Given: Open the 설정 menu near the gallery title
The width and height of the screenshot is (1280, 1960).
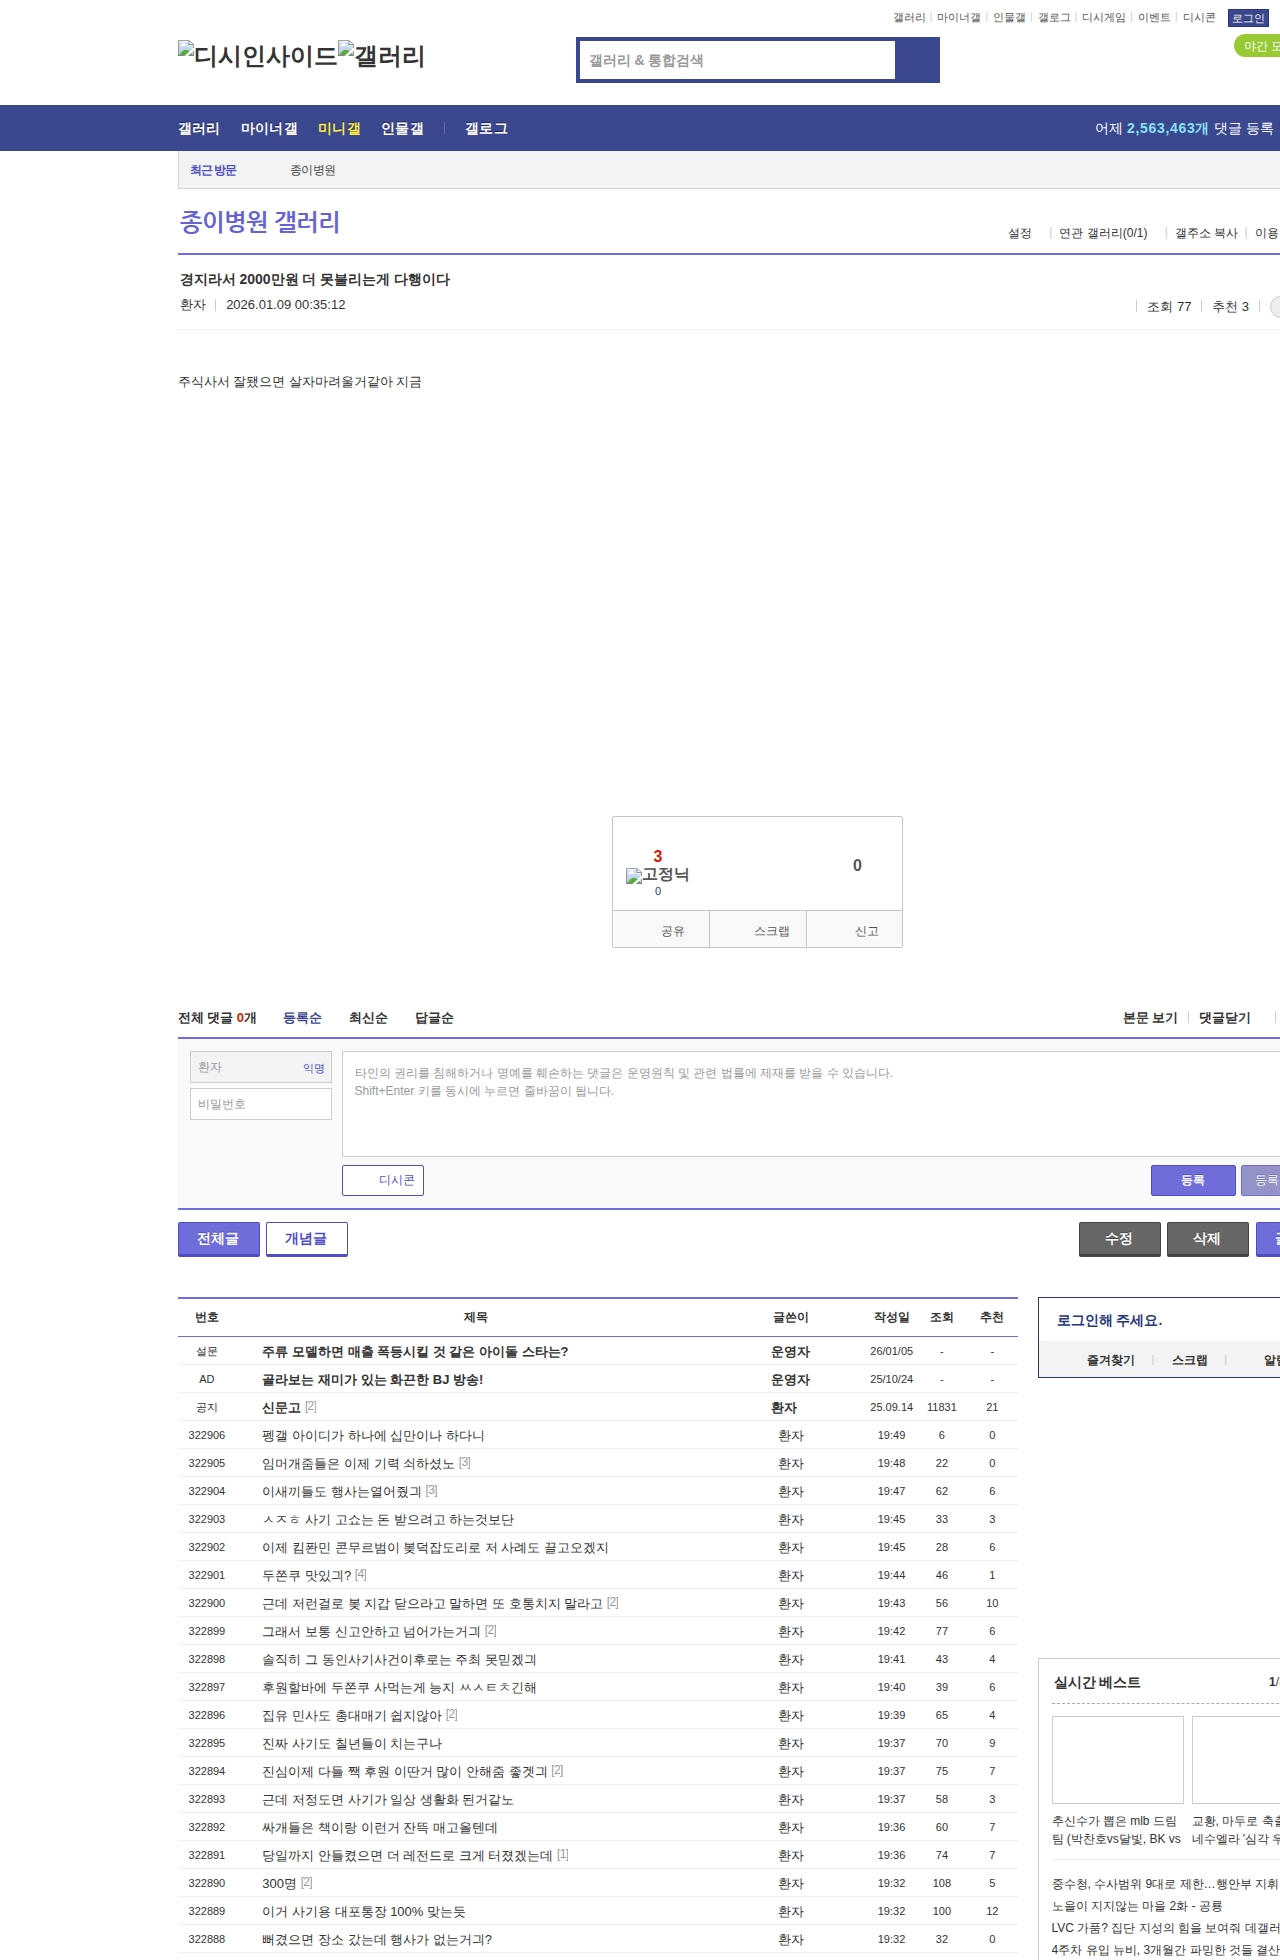Looking at the screenshot, I should pyautogui.click(x=1019, y=233).
